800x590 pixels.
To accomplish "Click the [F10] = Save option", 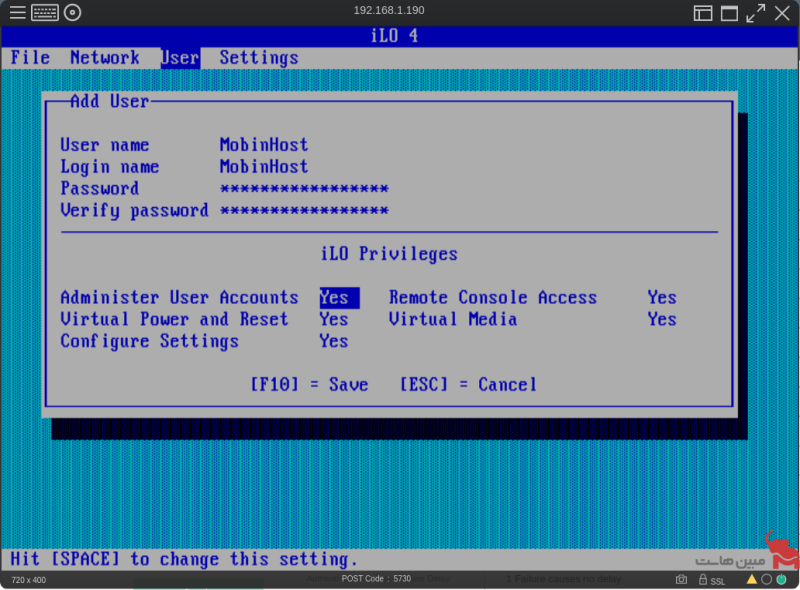I will pyautogui.click(x=309, y=385).
